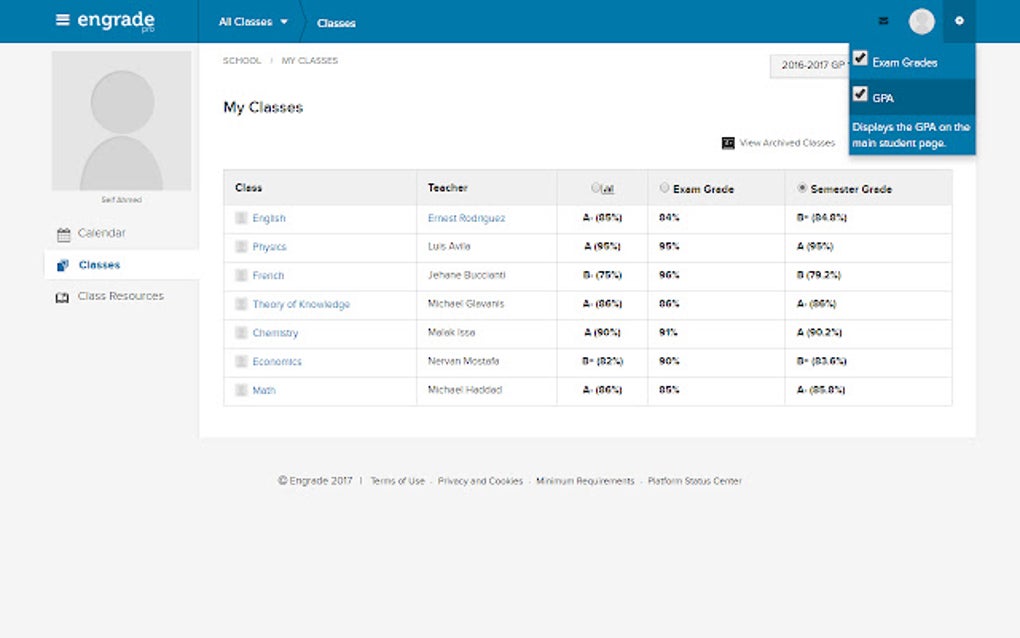Click the Classes sidebar icon
The image size is (1020, 638).
tap(62, 264)
